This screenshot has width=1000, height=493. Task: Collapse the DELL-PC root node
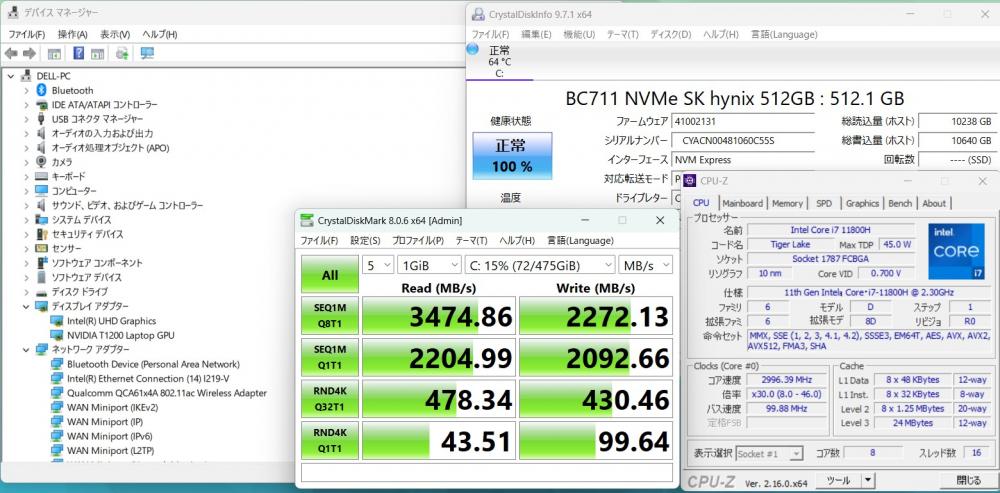coord(10,75)
